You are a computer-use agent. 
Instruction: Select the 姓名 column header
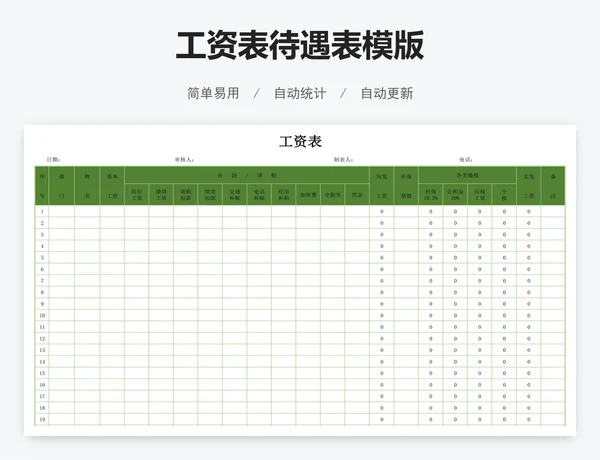(x=87, y=186)
